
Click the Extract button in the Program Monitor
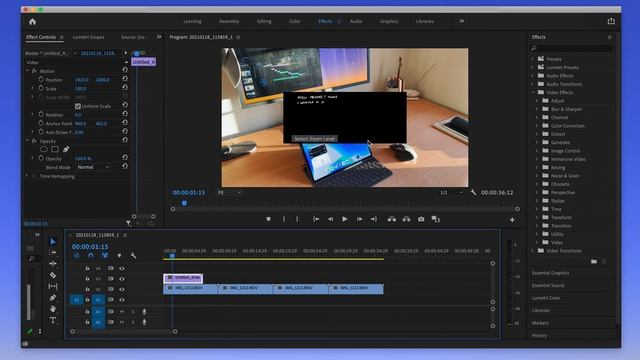[x=407, y=219]
